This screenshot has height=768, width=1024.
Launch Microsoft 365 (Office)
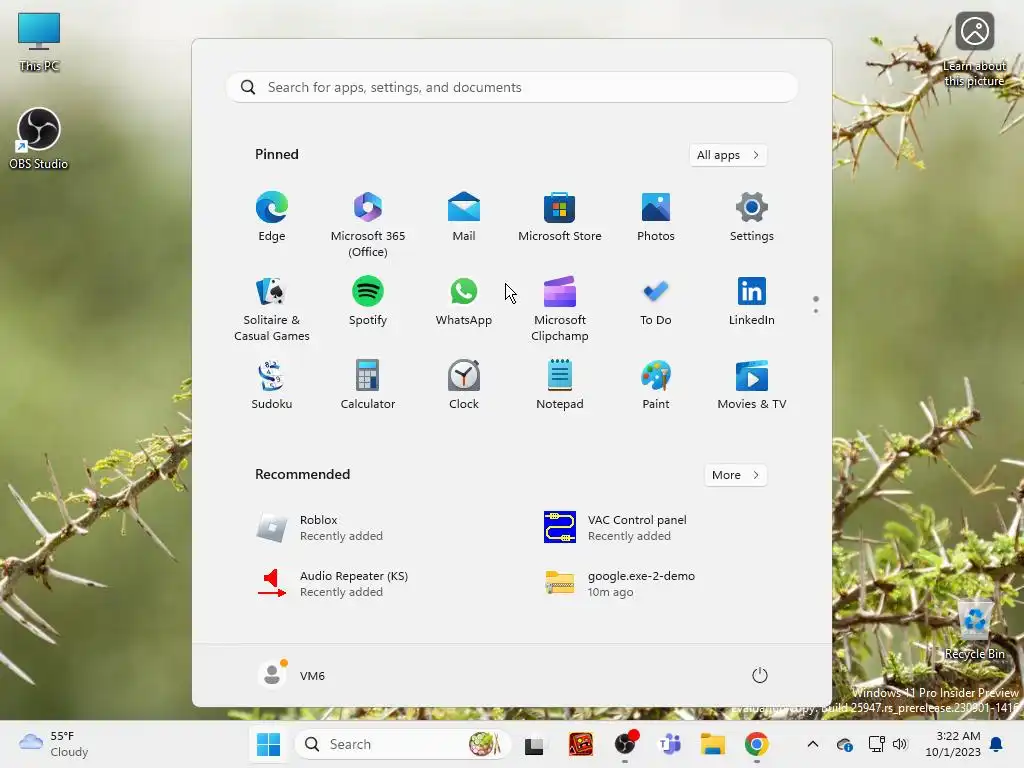[368, 224]
